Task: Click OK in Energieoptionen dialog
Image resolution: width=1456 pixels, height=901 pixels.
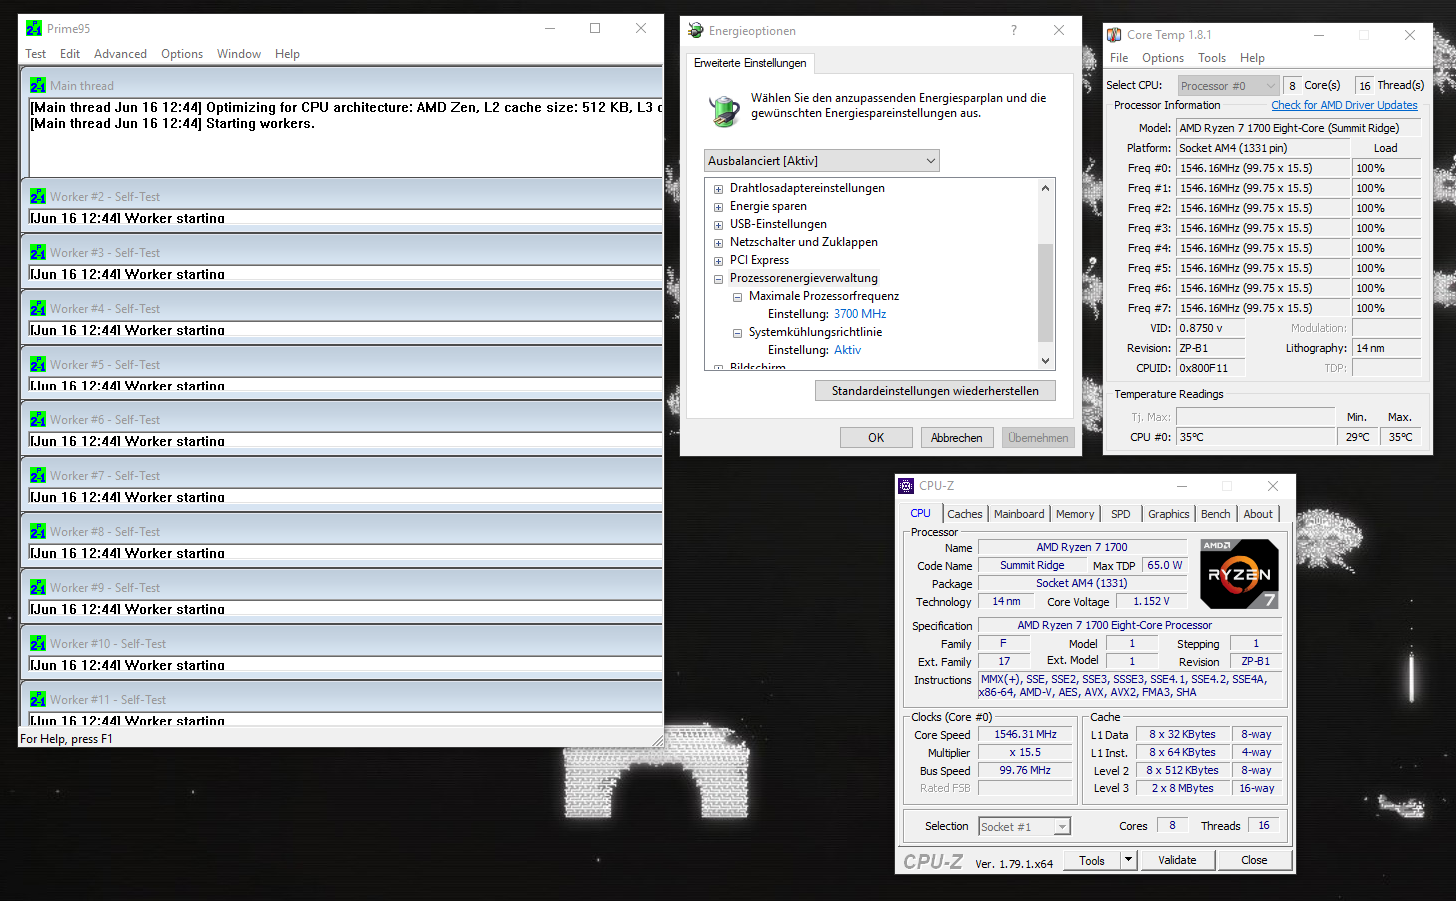Action: (x=876, y=438)
